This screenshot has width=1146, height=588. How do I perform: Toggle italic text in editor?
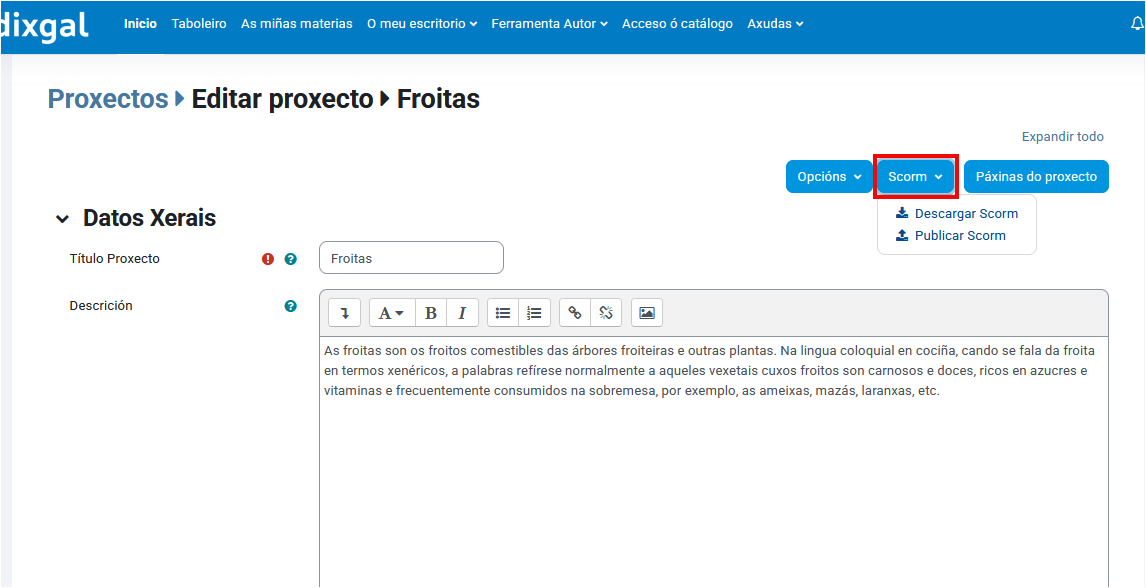[462, 313]
